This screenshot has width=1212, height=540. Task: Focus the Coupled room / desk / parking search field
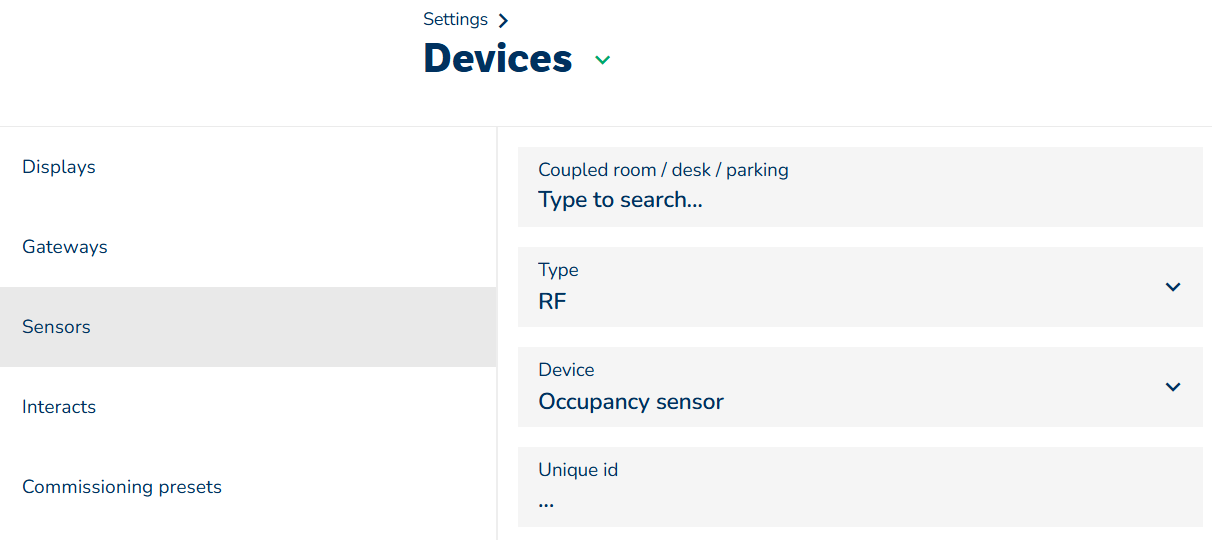[860, 187]
